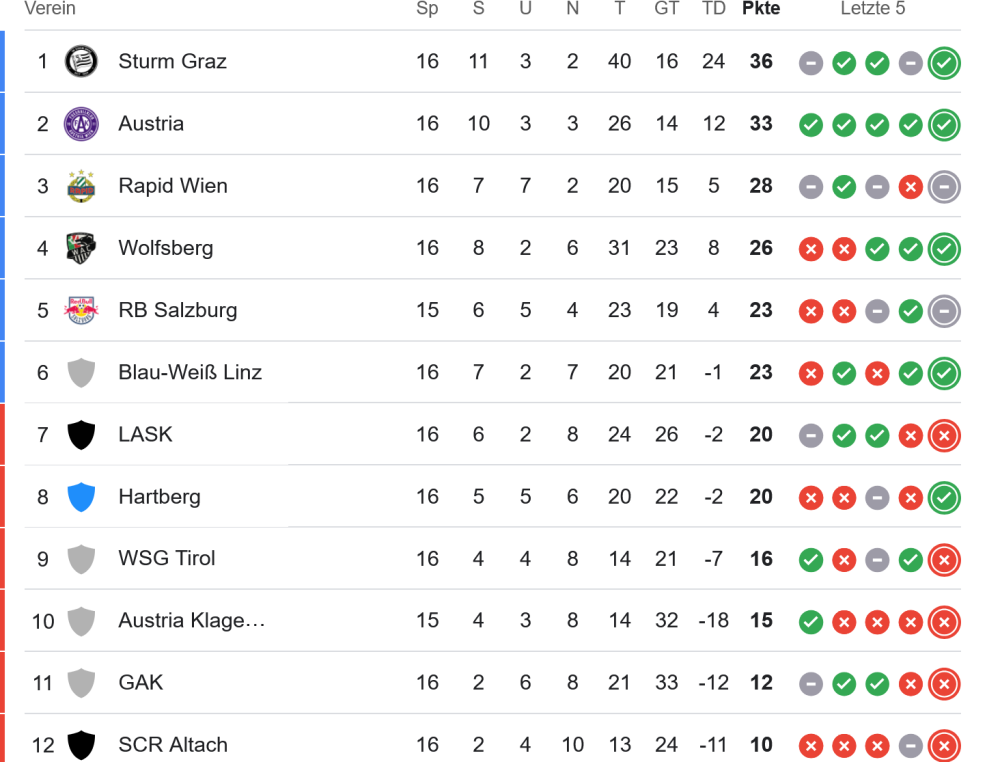Open the WSG Tirol row details
1000x762 pixels.
pyautogui.click(x=168, y=559)
